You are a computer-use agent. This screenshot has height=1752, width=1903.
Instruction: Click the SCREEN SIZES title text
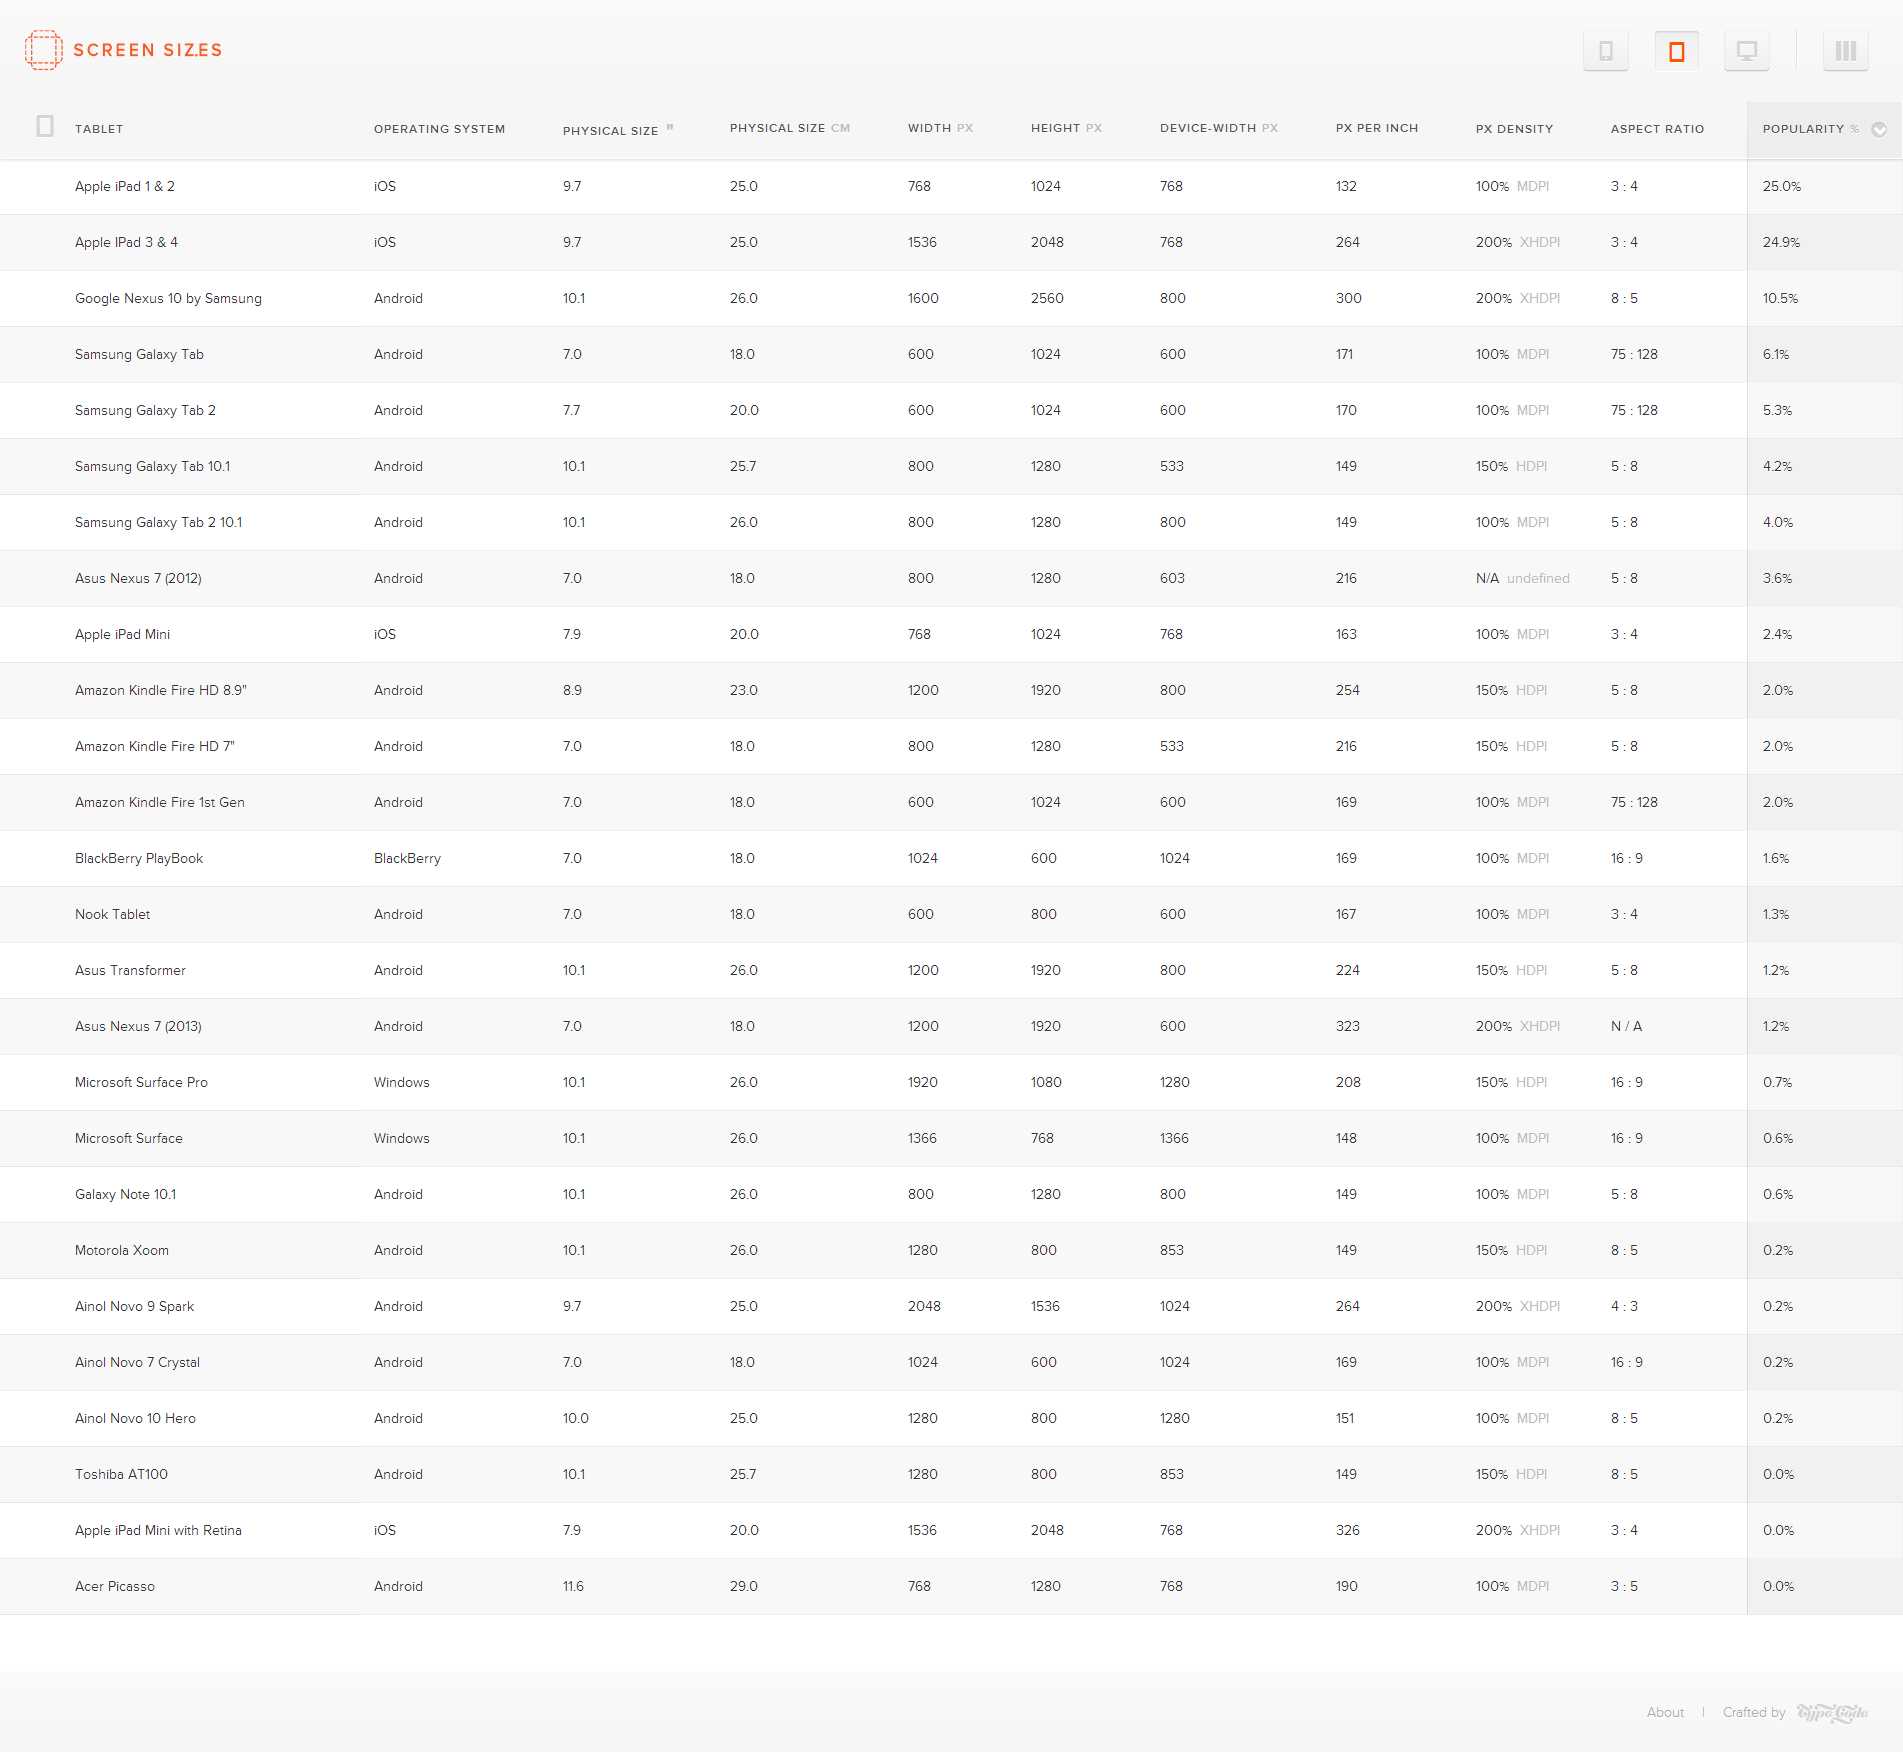pos(148,50)
